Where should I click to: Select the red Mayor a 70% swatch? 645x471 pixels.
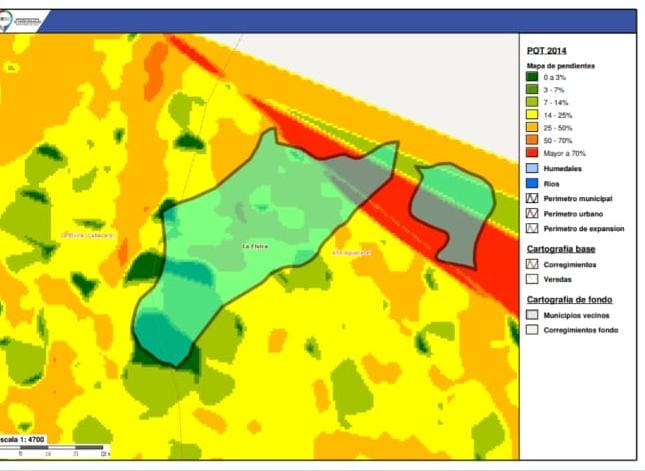coord(532,153)
